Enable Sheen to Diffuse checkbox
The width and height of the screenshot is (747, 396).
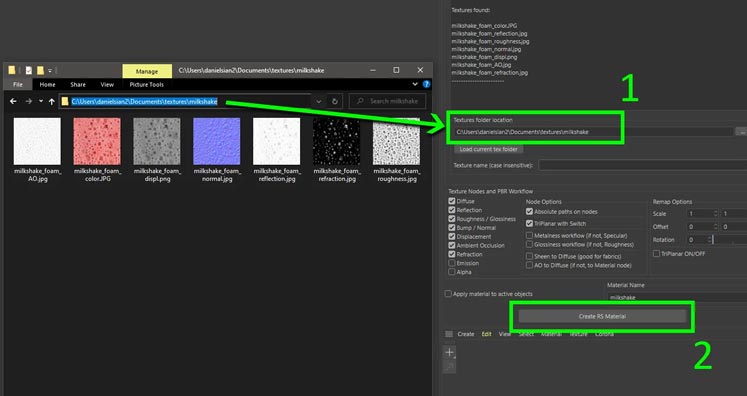coord(529,256)
